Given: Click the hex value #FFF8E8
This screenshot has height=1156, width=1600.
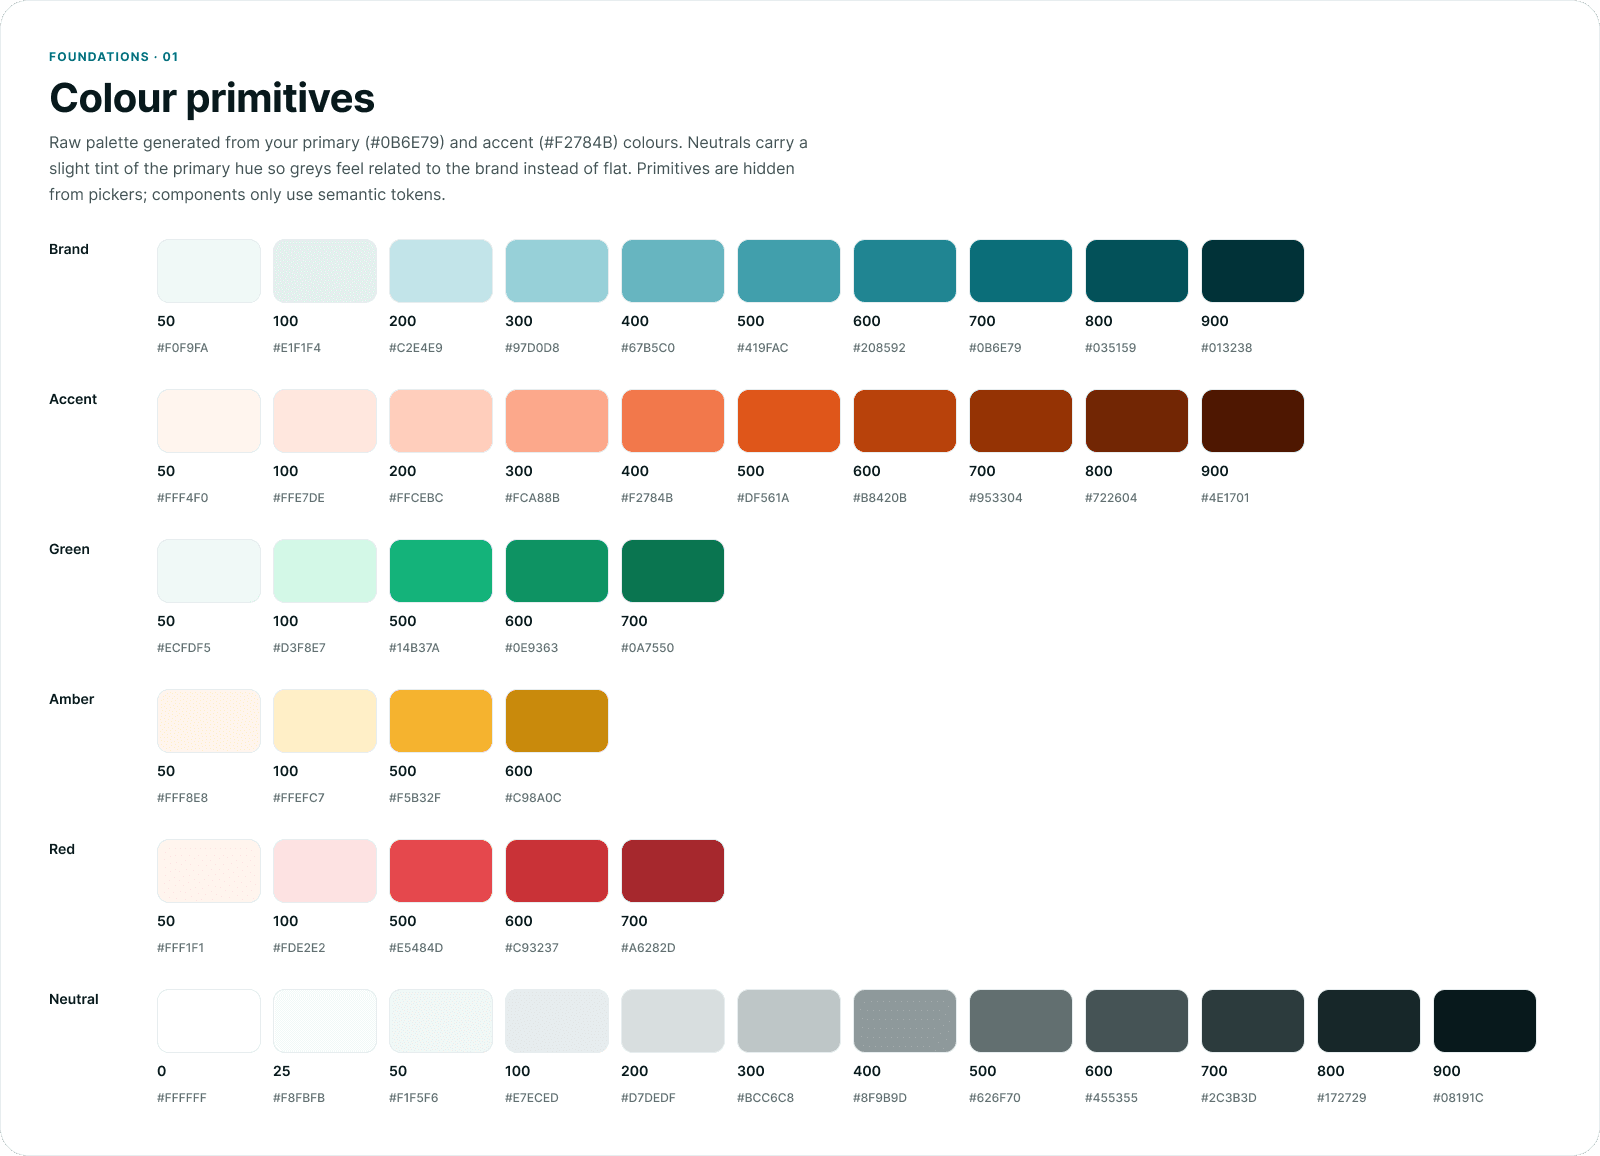Looking at the screenshot, I should coord(183,798).
